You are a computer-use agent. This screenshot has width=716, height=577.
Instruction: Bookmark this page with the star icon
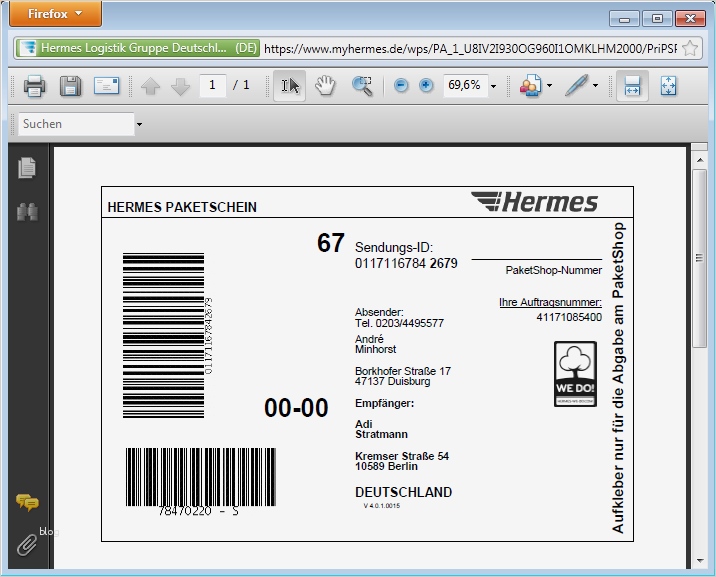coord(690,48)
